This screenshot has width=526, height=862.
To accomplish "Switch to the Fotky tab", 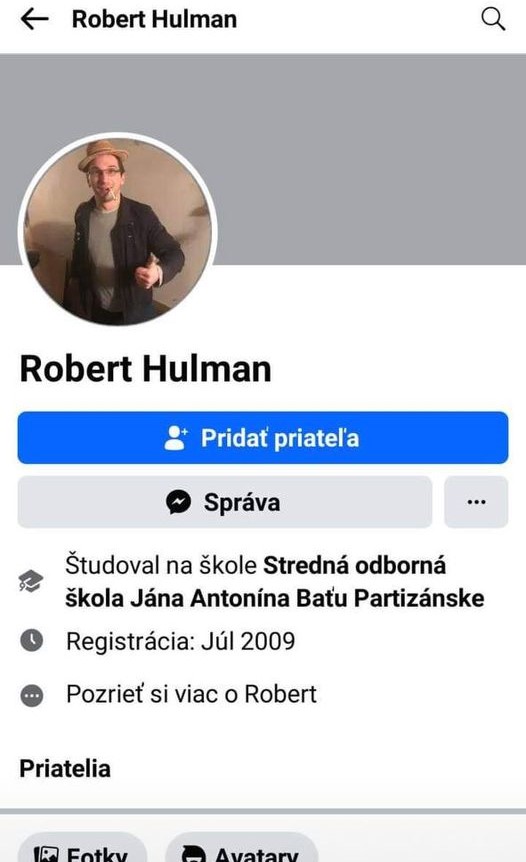I will (82, 847).
